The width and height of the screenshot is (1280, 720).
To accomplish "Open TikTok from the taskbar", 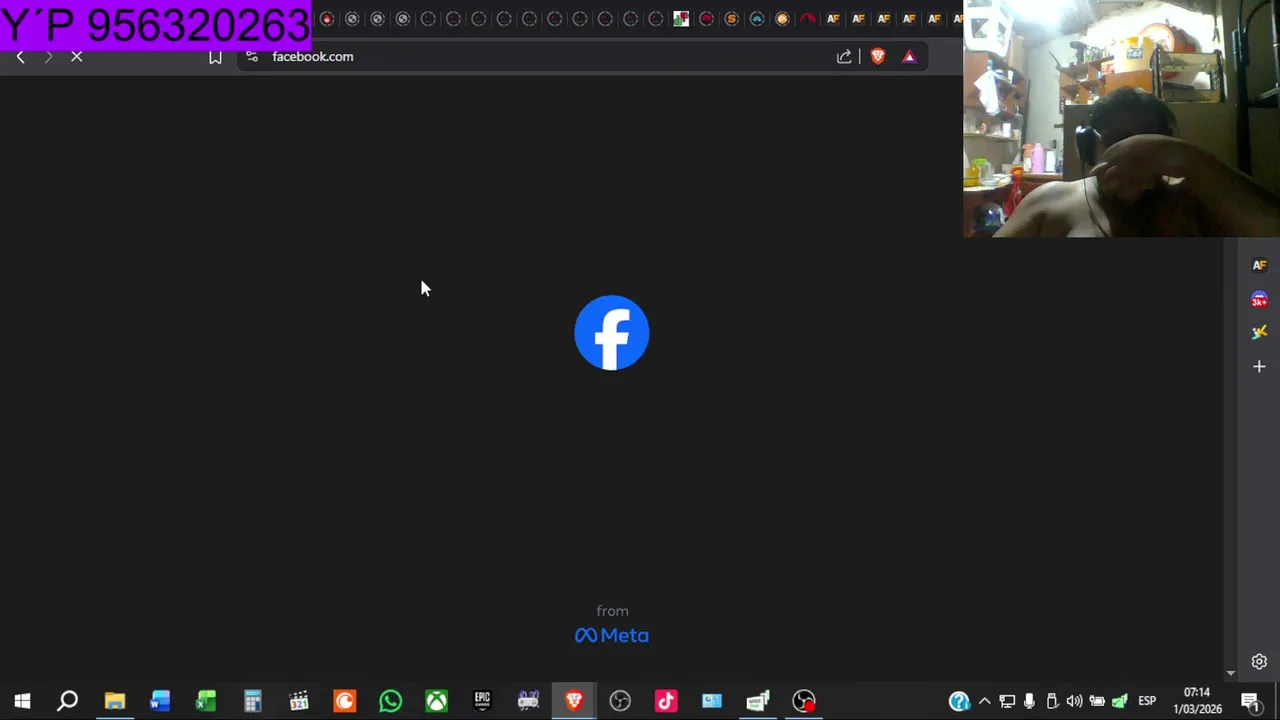I will pyautogui.click(x=666, y=701).
